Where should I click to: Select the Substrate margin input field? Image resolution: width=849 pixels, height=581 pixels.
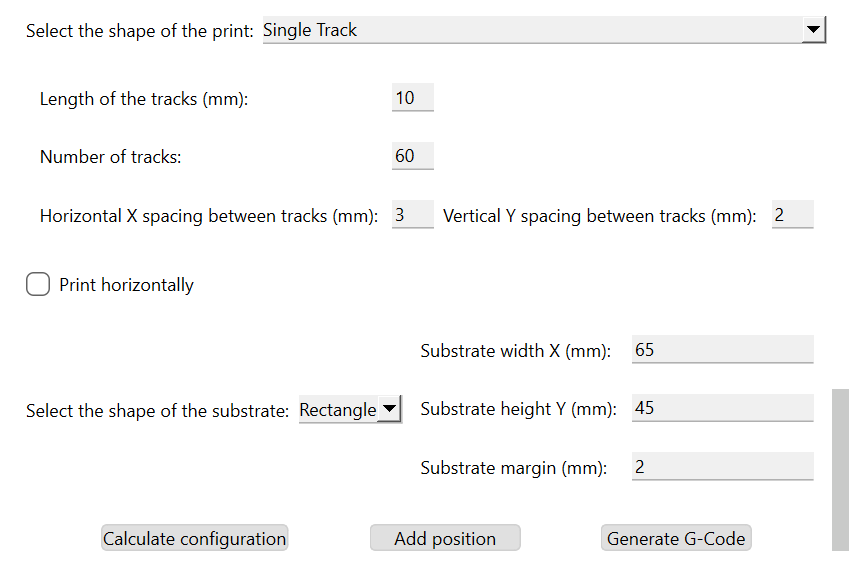click(722, 466)
